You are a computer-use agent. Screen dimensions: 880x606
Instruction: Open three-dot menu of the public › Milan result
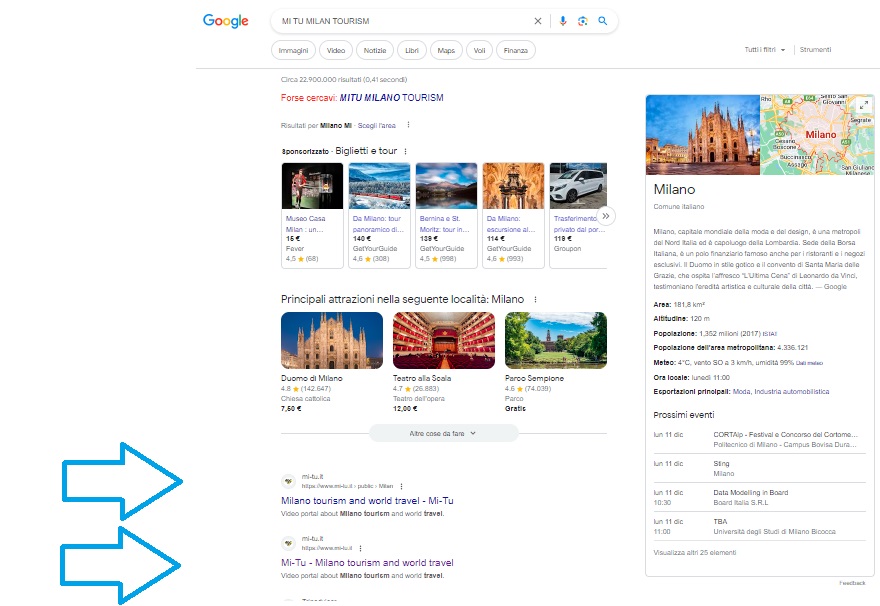point(401,486)
